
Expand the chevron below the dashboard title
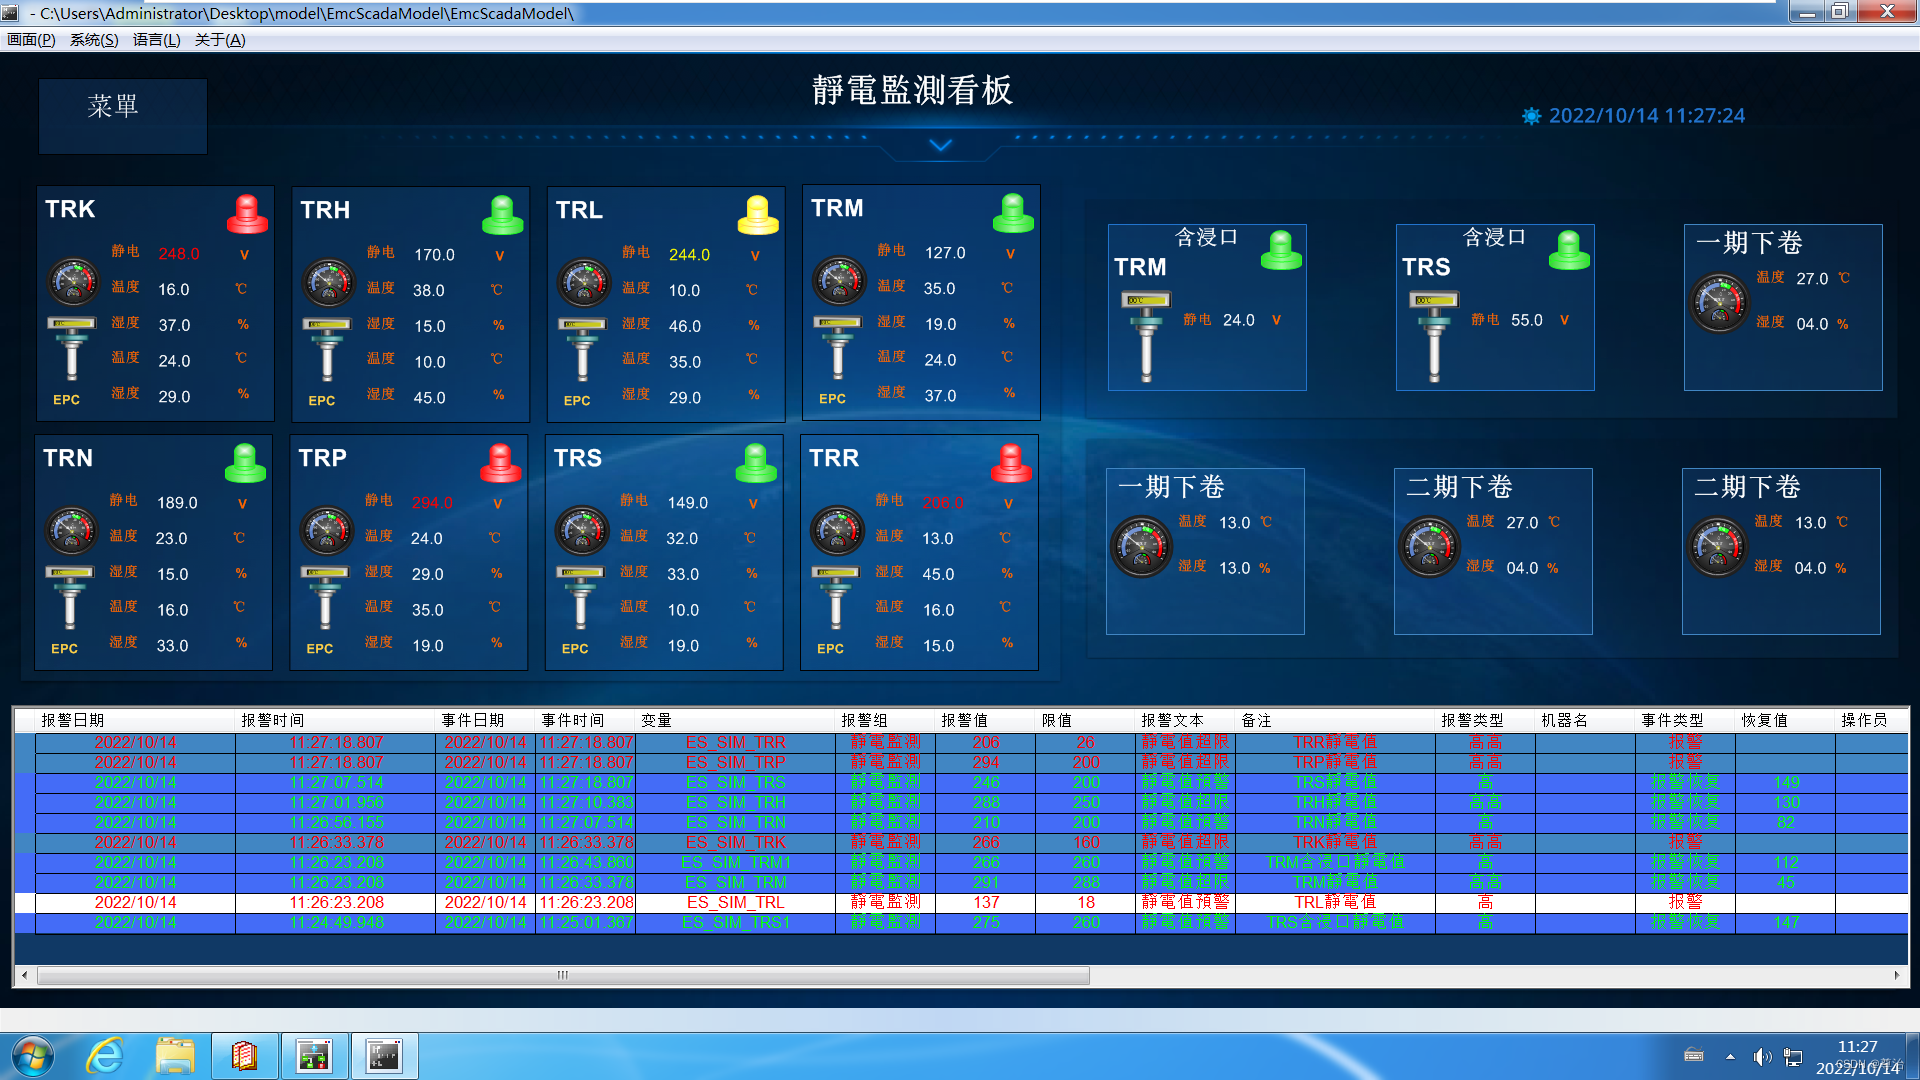tap(940, 146)
